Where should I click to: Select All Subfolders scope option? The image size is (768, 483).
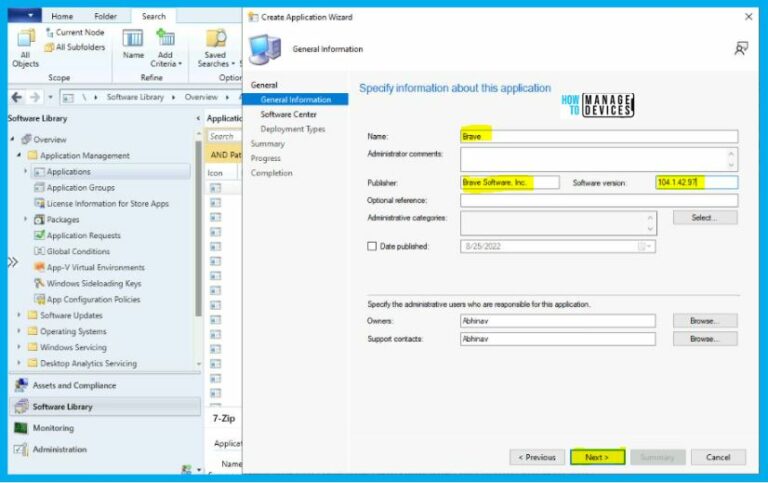75,47
